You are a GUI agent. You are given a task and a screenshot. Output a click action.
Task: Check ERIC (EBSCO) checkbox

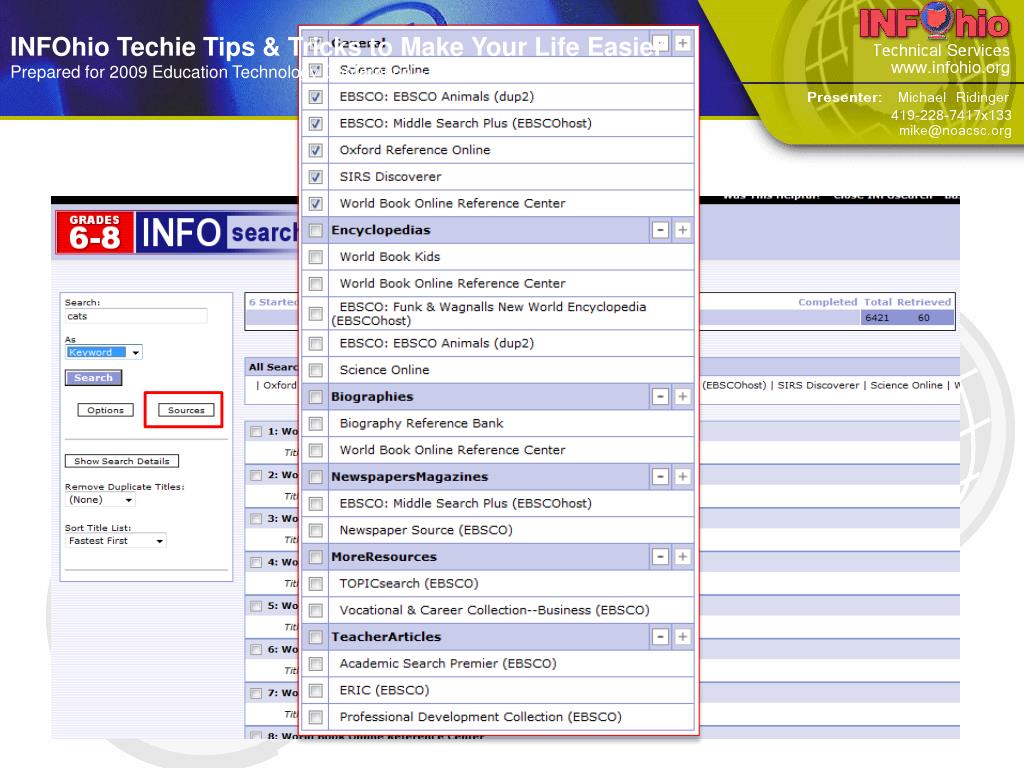tap(315, 691)
